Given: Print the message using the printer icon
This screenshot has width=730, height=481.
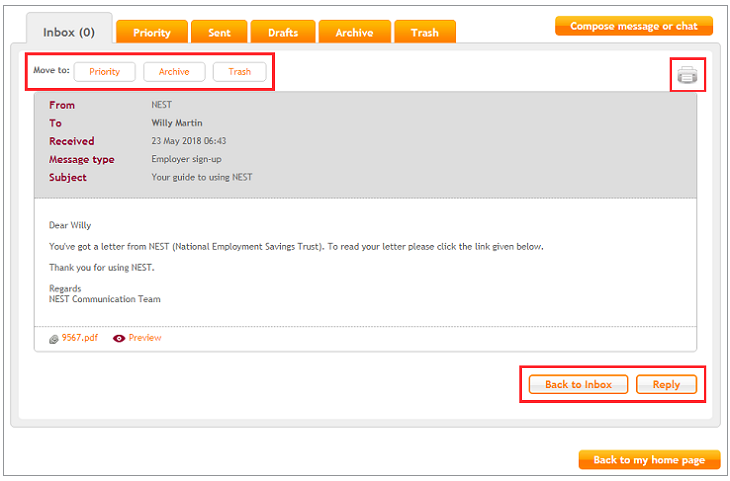Looking at the screenshot, I should point(687,75).
